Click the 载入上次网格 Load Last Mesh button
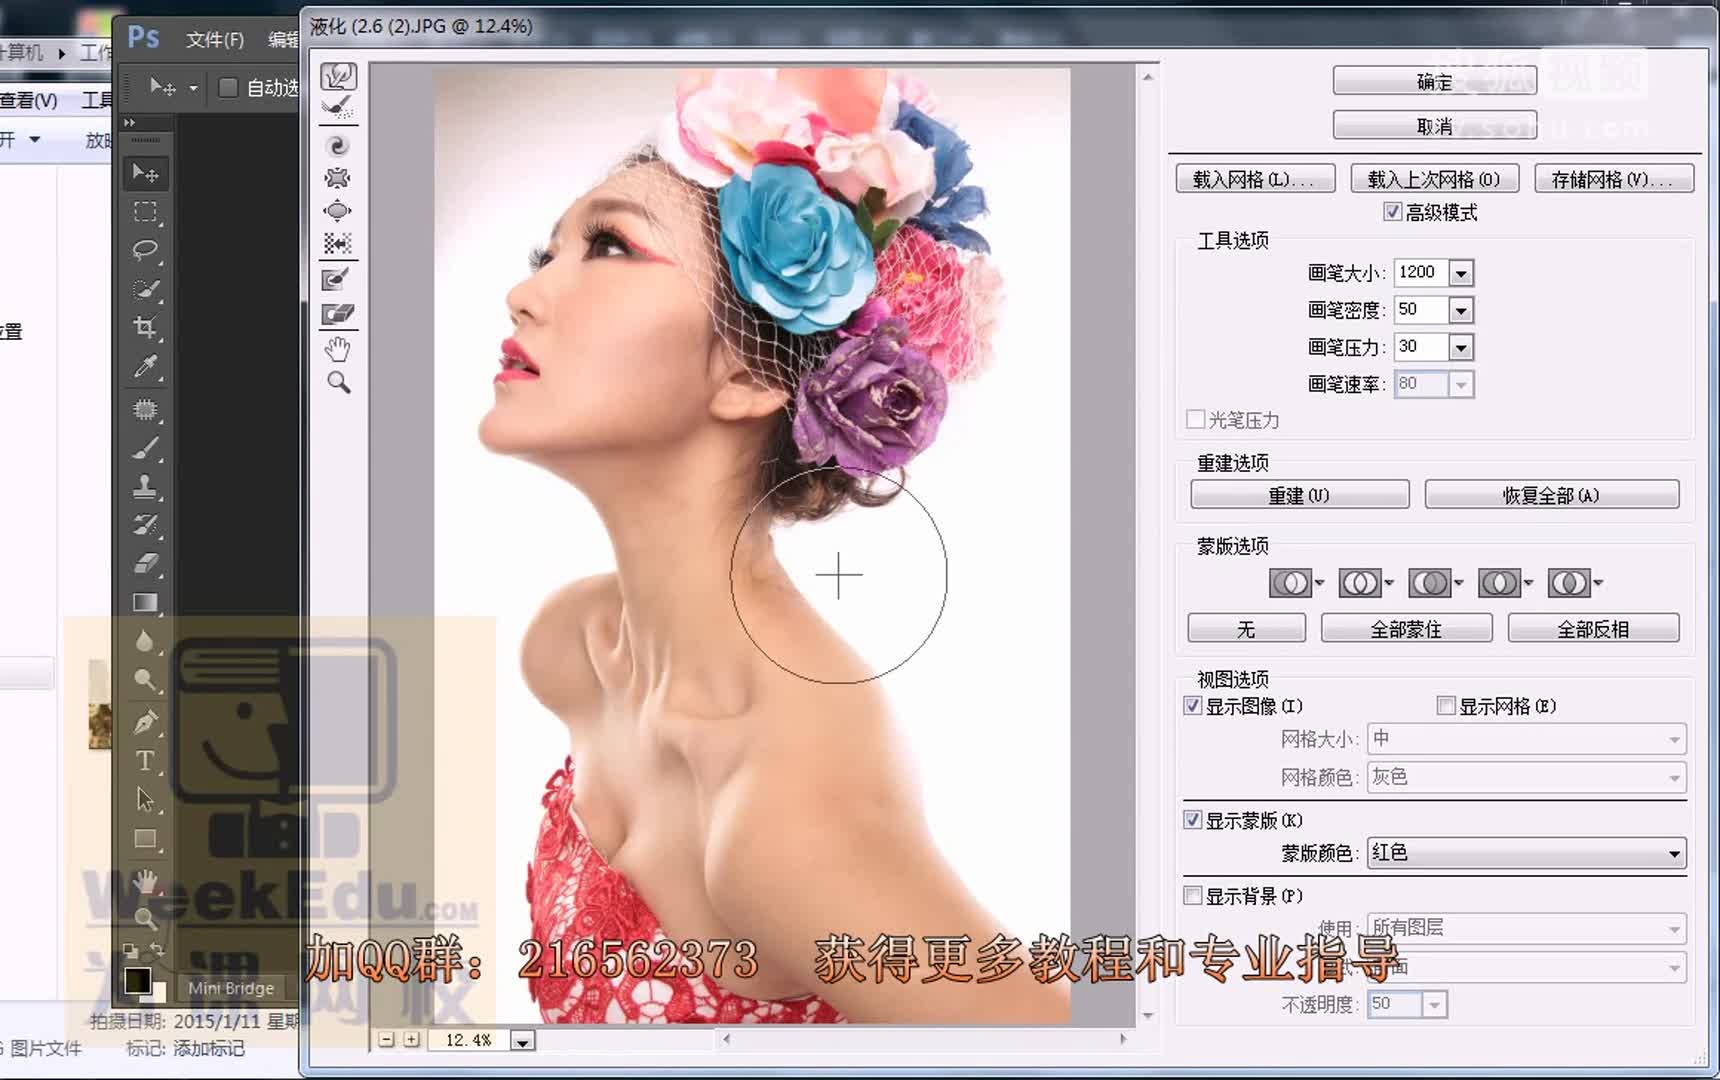 click(x=1434, y=179)
